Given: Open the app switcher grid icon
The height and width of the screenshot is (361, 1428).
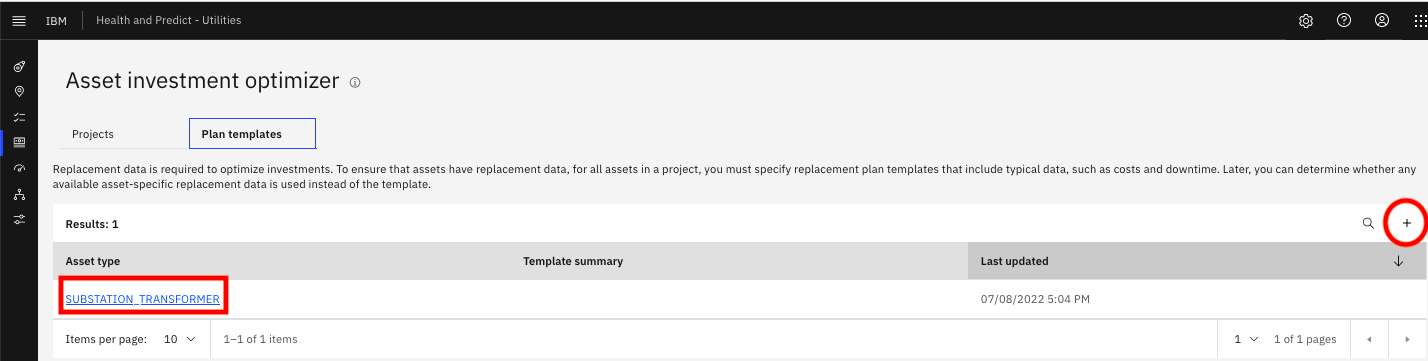Looking at the screenshot, I should (1420, 20).
